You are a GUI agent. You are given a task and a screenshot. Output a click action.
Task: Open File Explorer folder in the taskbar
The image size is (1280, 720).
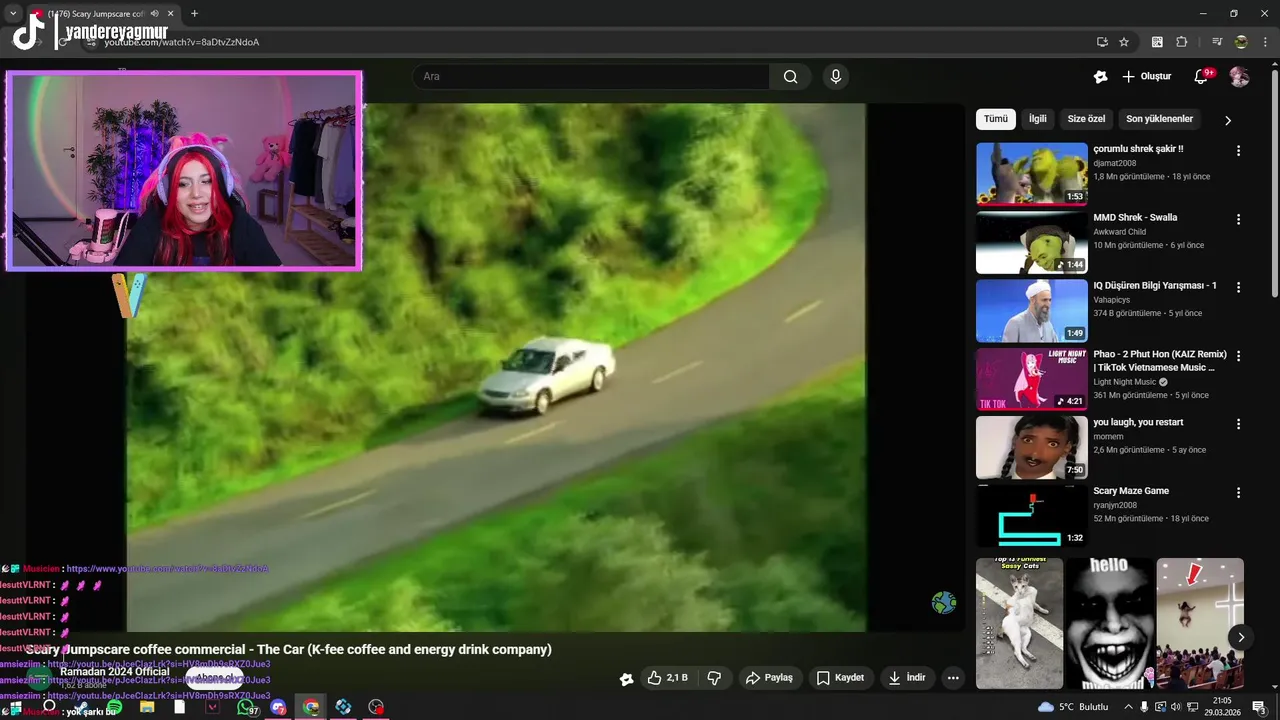147,707
